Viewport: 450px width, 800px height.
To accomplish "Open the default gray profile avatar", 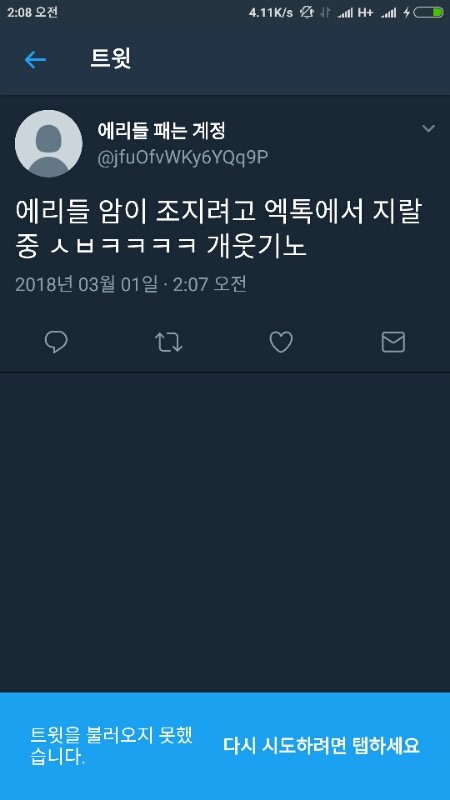I will (x=48, y=143).
